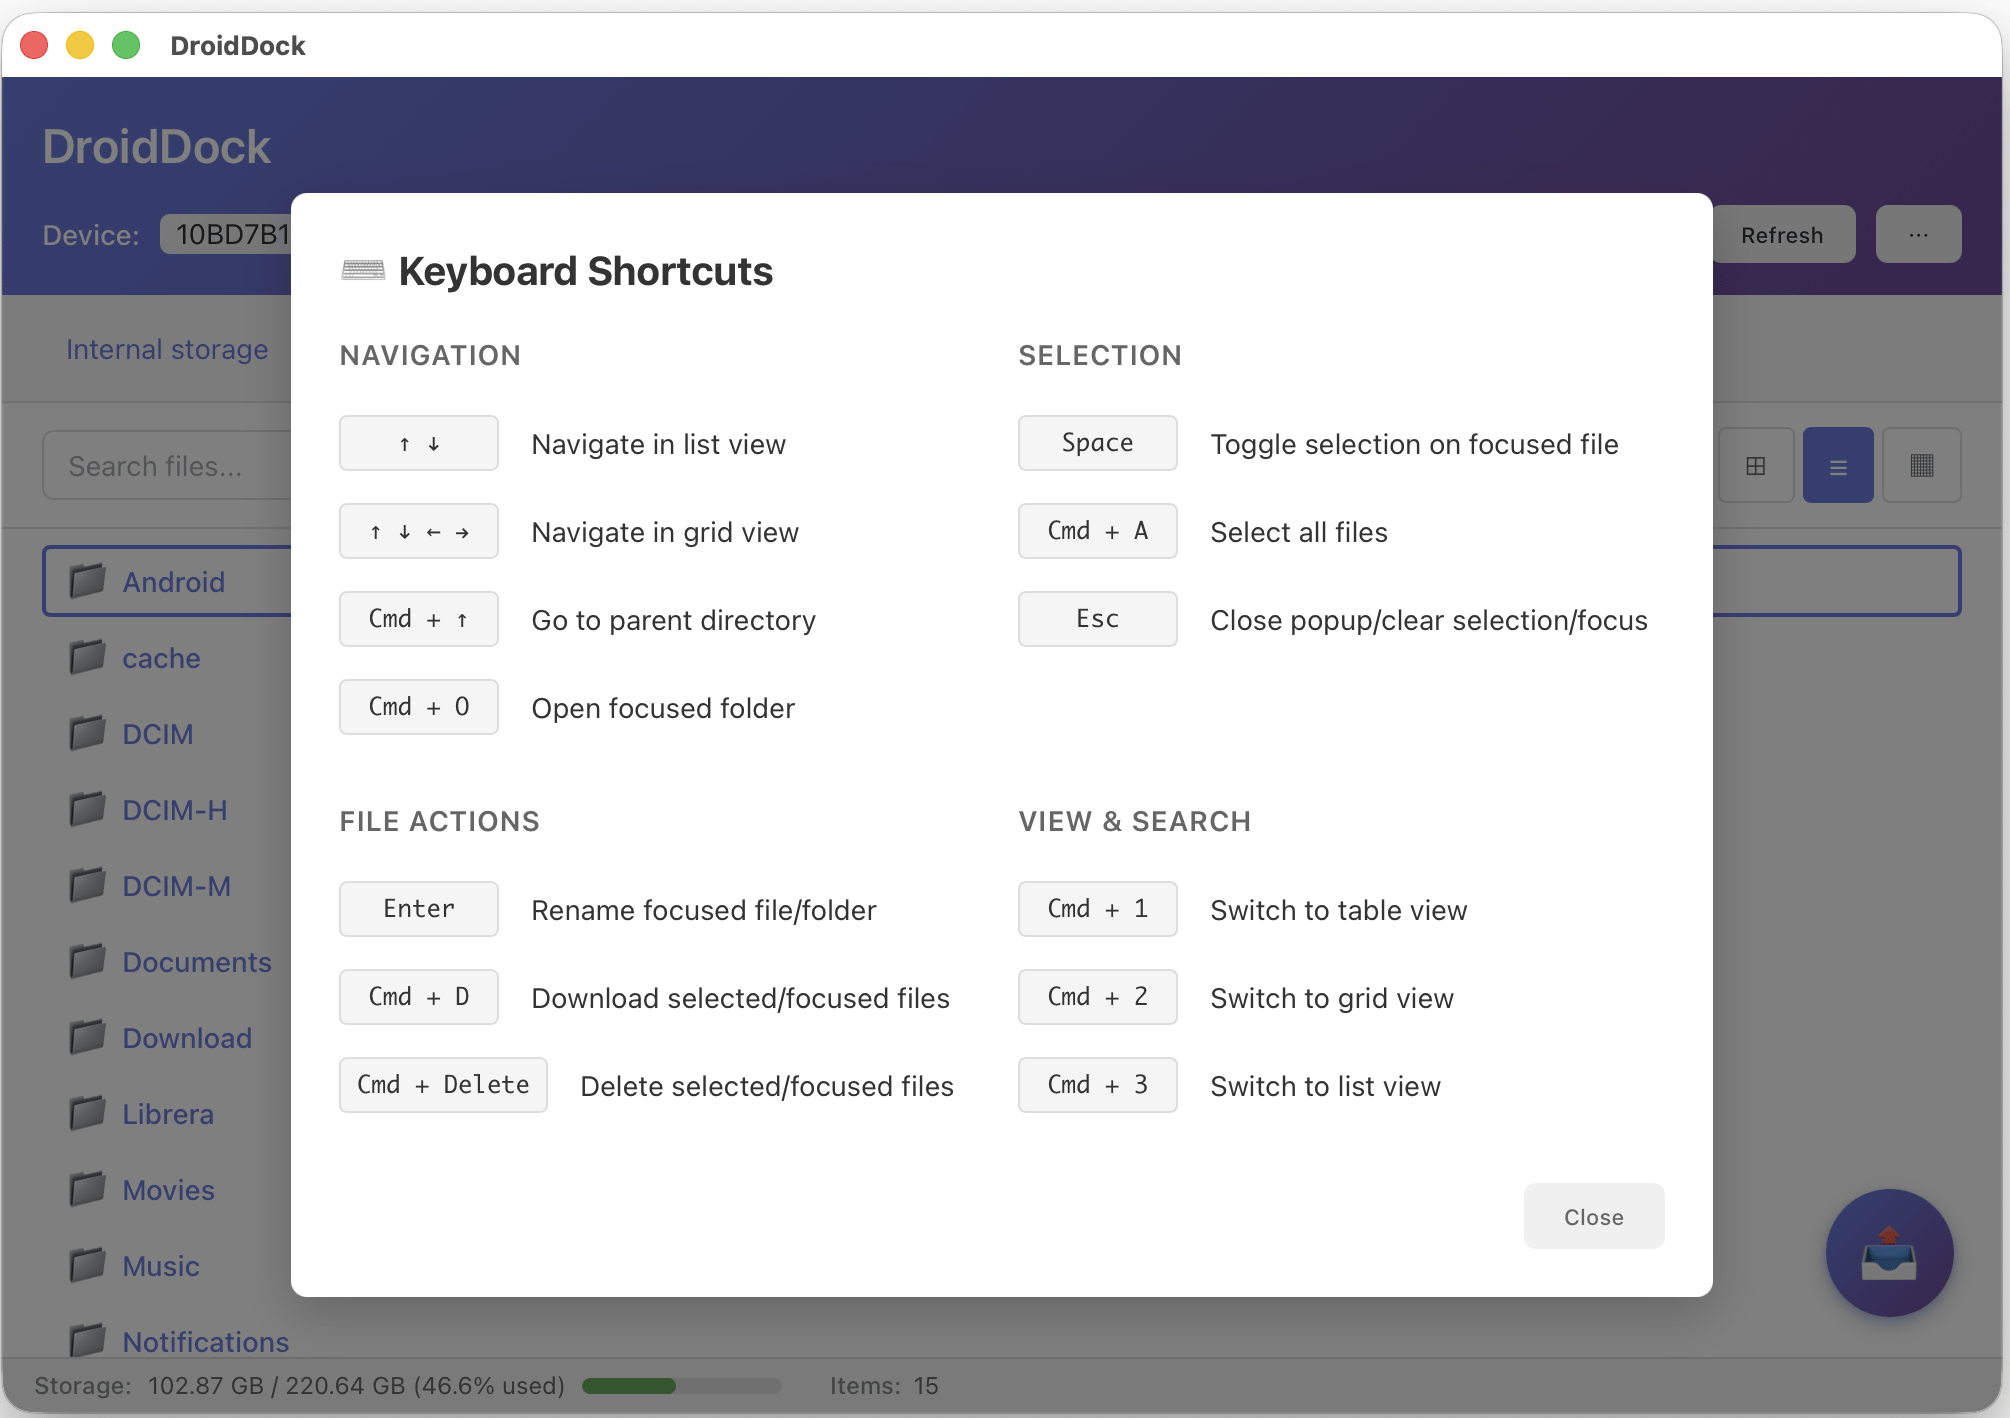
Task: Open the Download folder link
Action: pyautogui.click(x=187, y=1038)
